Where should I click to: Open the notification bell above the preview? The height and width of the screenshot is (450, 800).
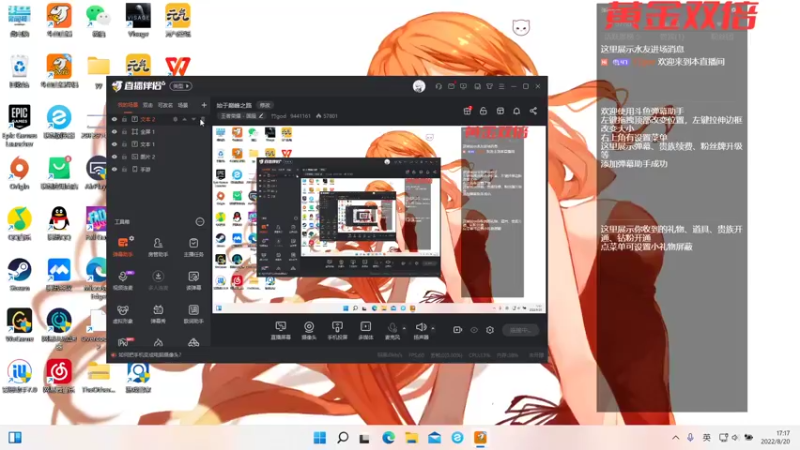click(x=516, y=111)
